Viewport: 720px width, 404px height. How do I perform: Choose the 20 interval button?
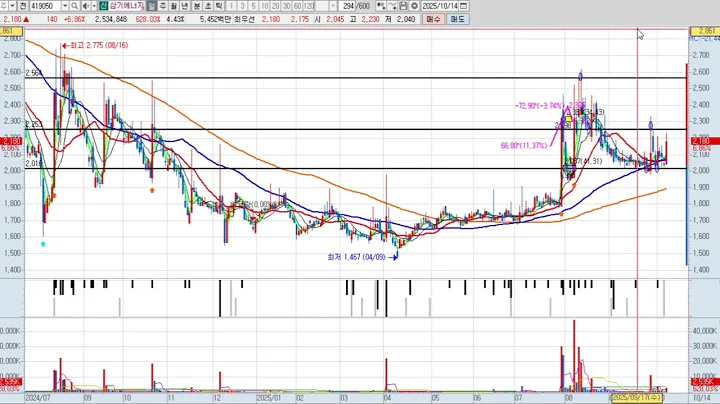click(x=276, y=6)
